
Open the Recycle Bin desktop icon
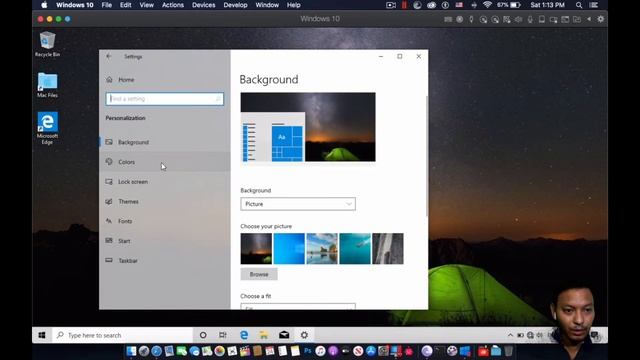pyautogui.click(x=47, y=44)
